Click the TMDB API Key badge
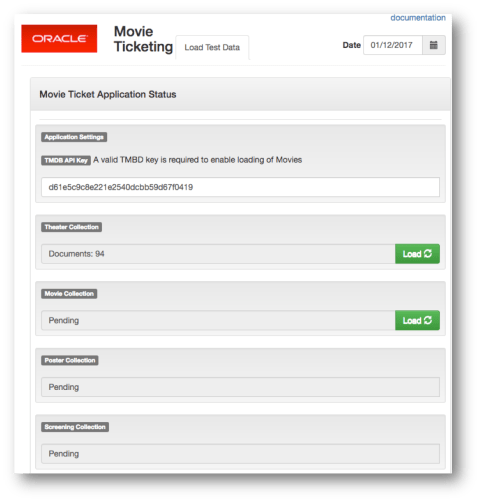Viewport: 480px width, 502px height. pos(66,160)
